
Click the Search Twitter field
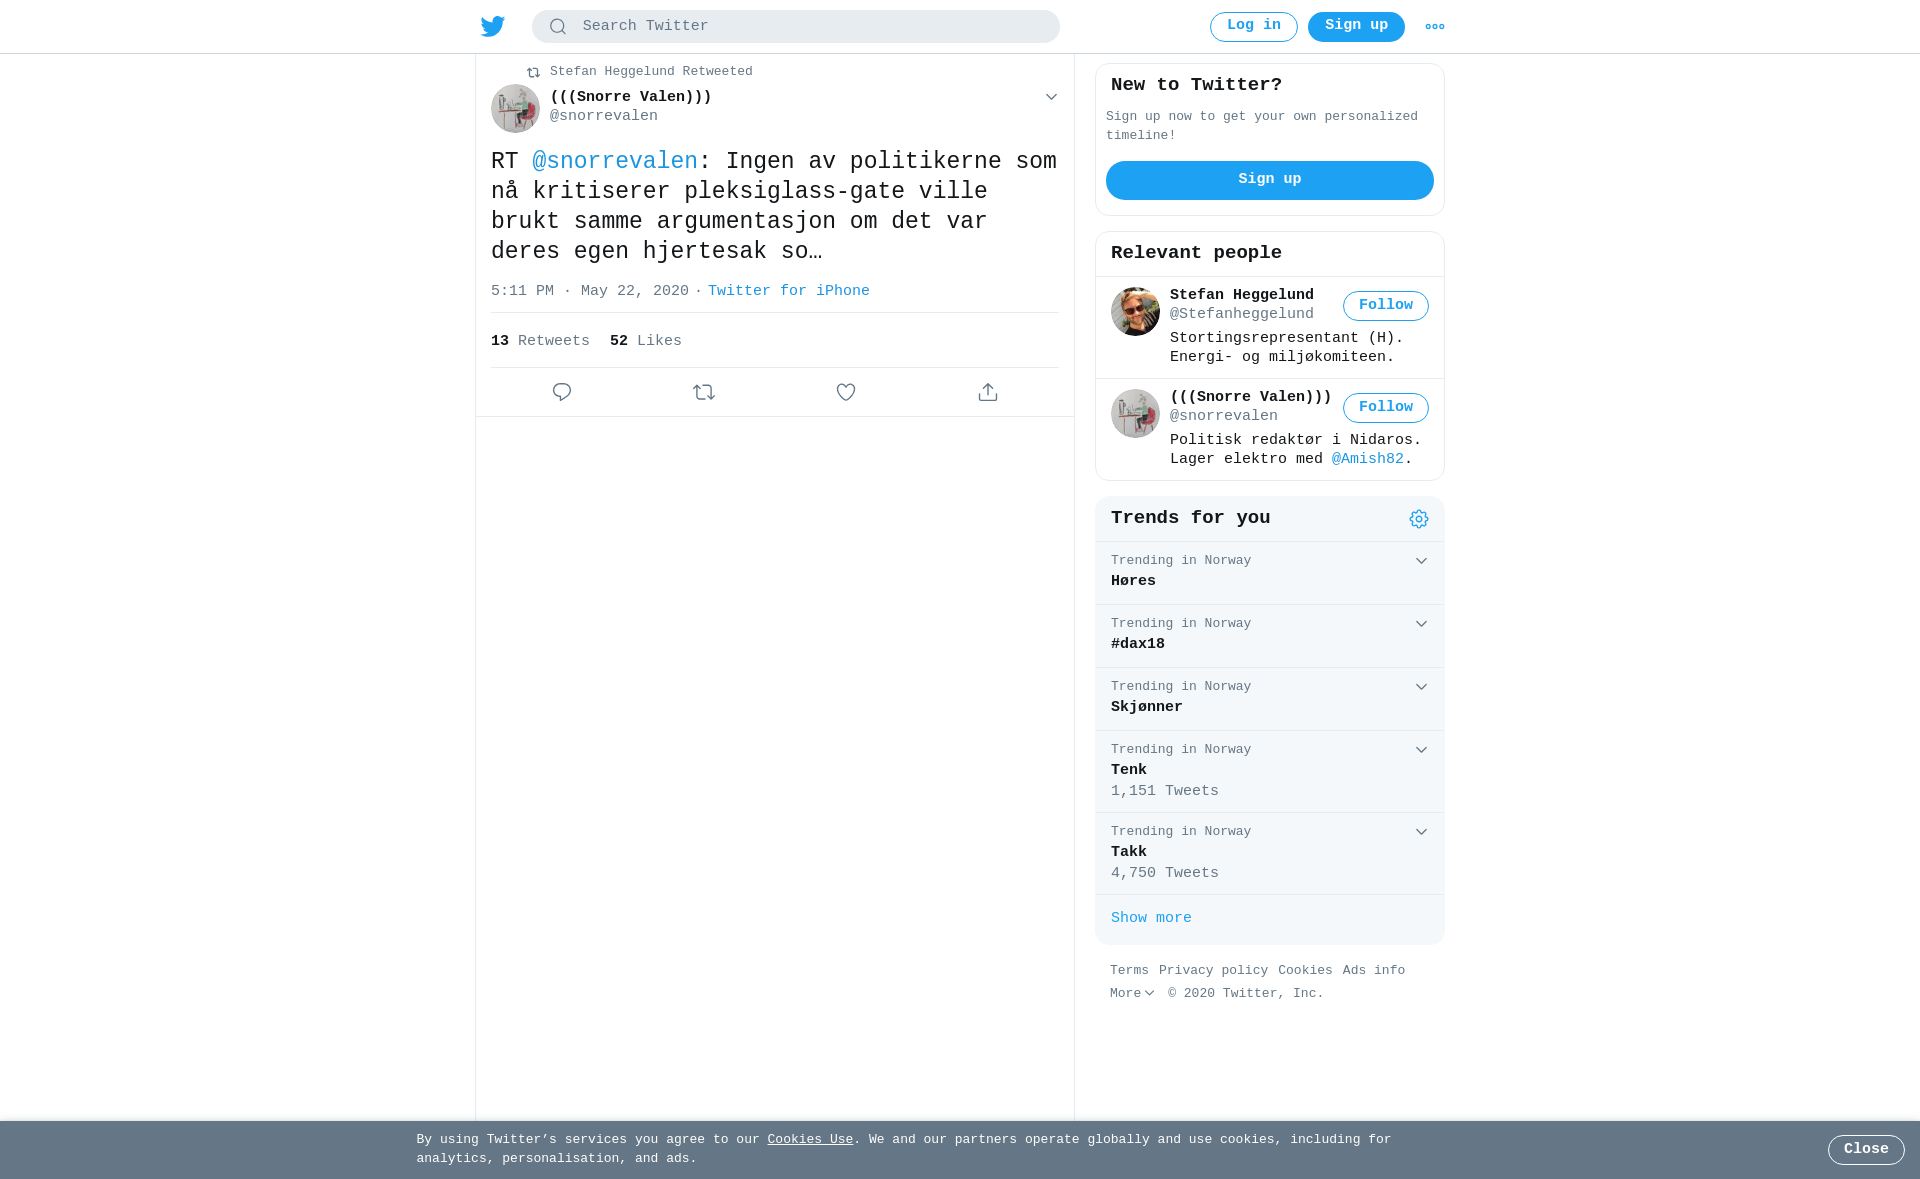pos(796,27)
